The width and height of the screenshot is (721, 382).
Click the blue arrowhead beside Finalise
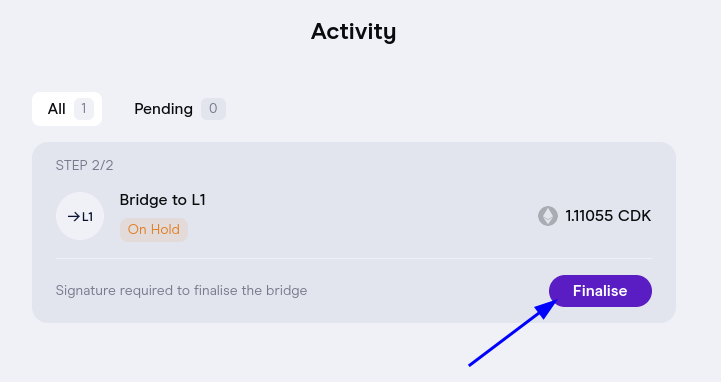pos(546,309)
